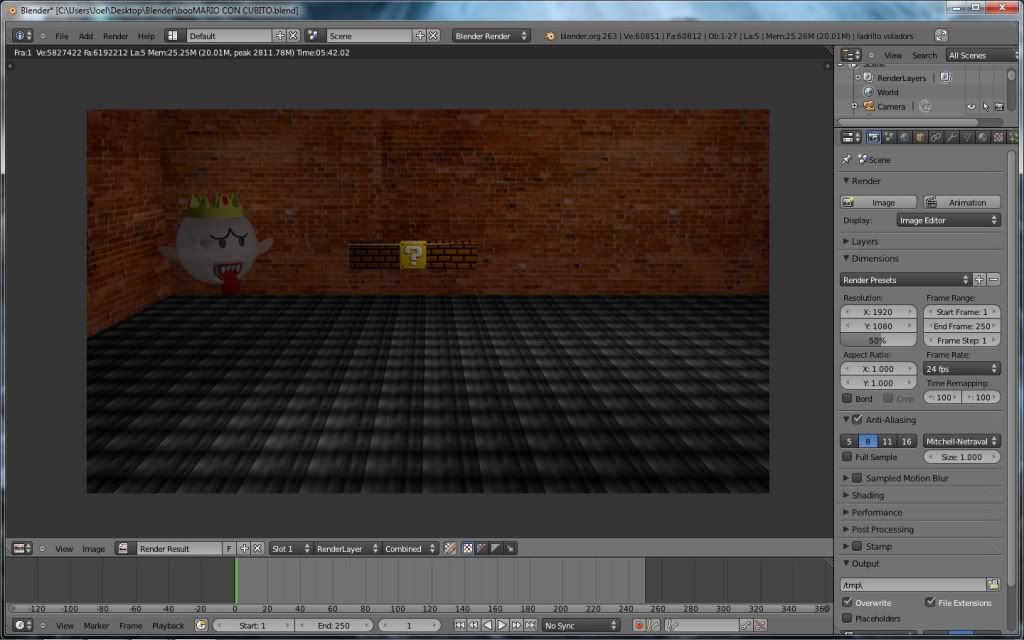This screenshot has width=1024, height=640.
Task: Select Render properties tab icon
Action: (x=873, y=137)
